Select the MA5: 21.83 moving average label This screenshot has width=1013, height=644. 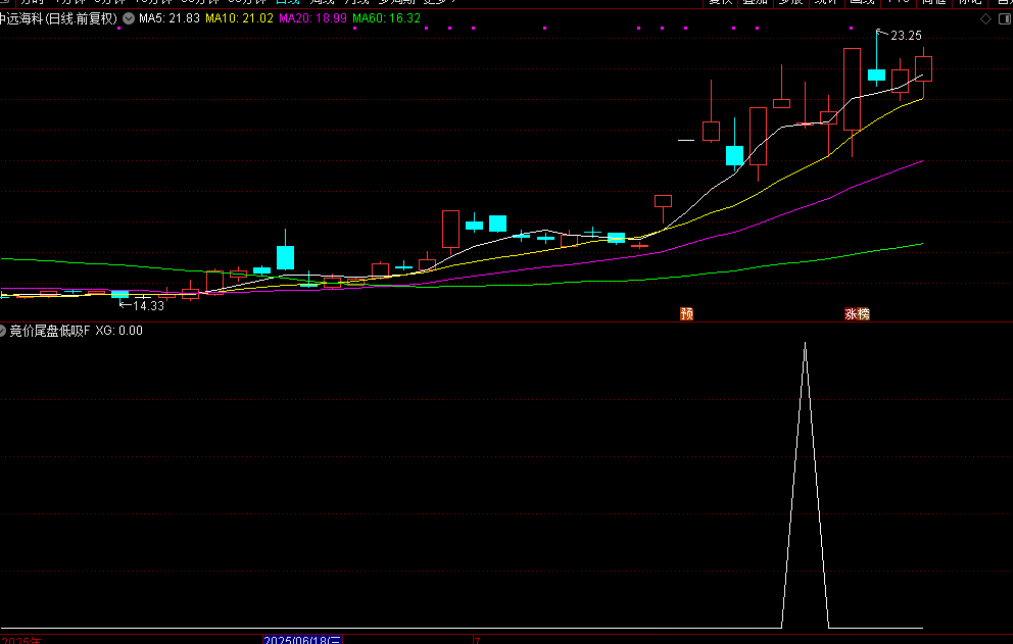(169, 19)
